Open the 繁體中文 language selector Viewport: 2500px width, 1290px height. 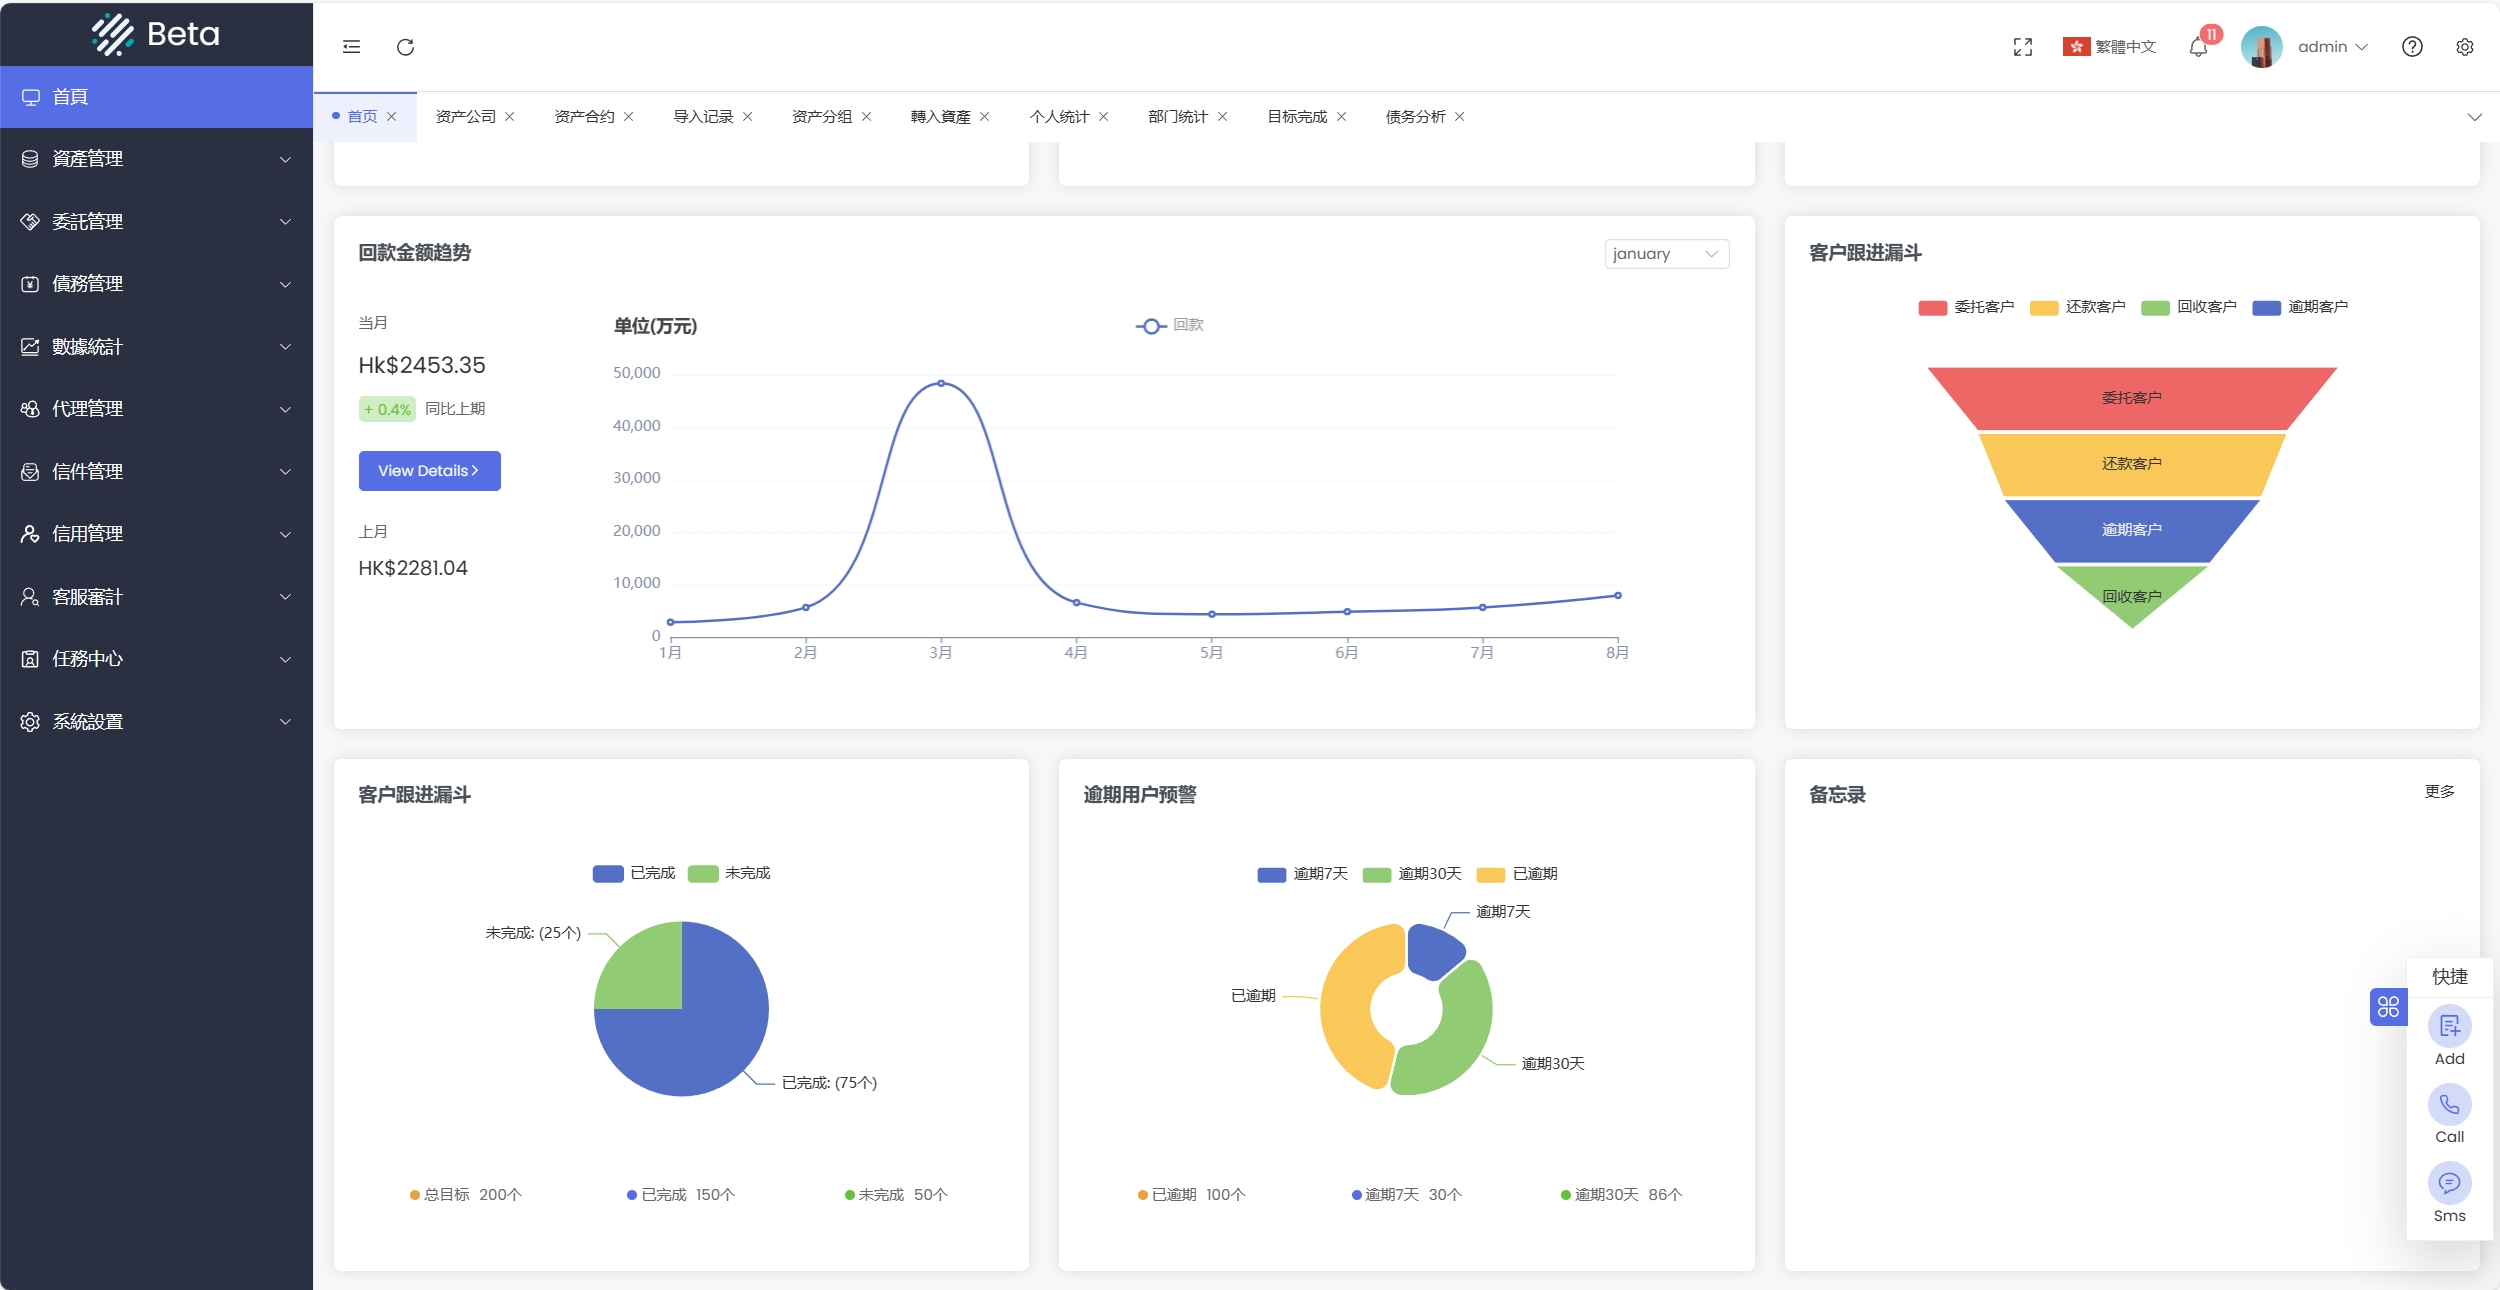(2109, 47)
